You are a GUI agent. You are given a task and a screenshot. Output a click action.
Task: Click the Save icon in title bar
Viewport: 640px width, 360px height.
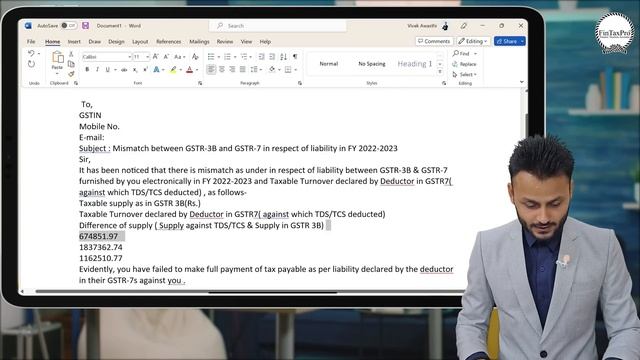(x=85, y=26)
